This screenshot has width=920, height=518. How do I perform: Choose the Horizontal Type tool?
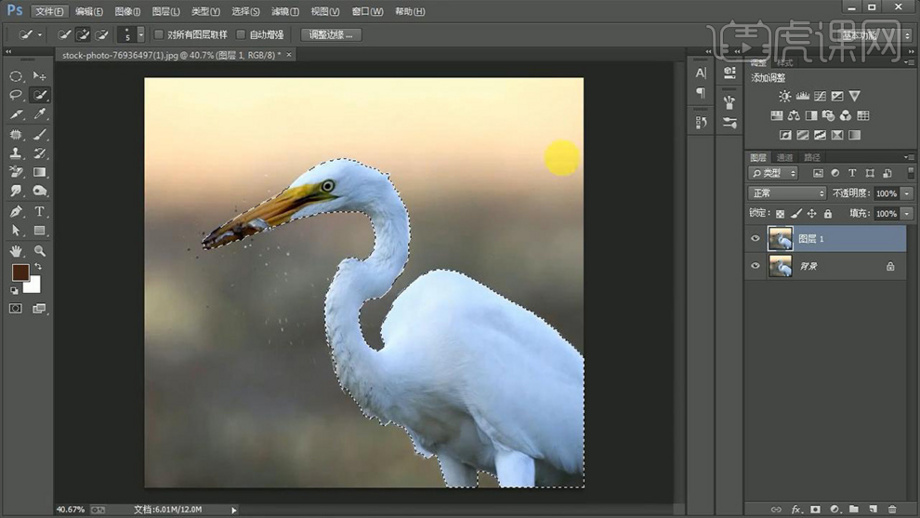(40, 212)
